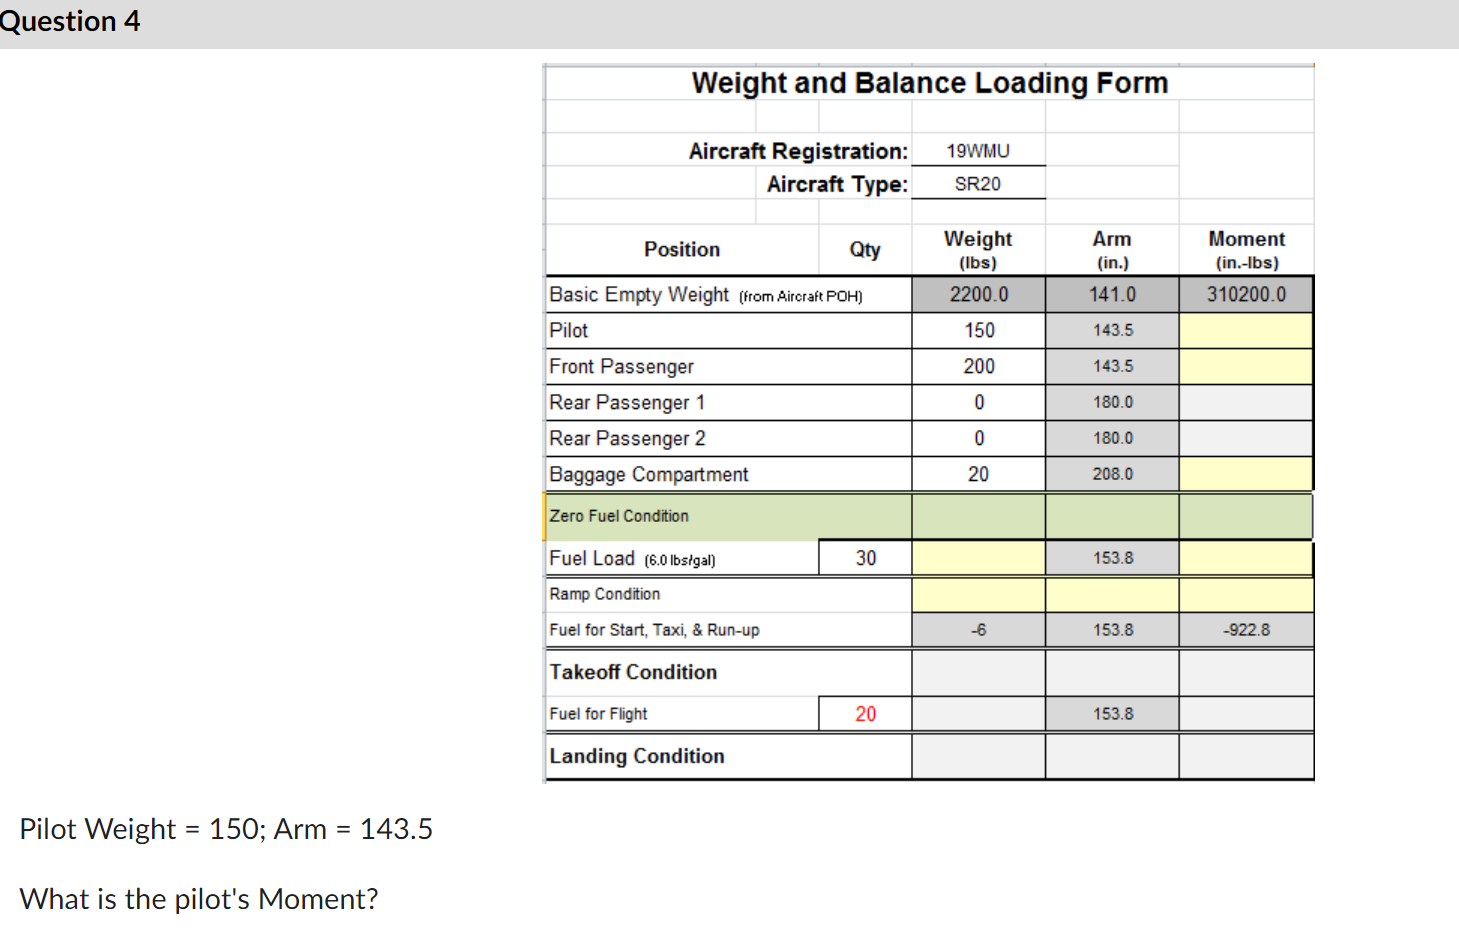This screenshot has height=931, width=1459.
Task: Select the Front Passenger Moment cell
Action: (x=1245, y=366)
